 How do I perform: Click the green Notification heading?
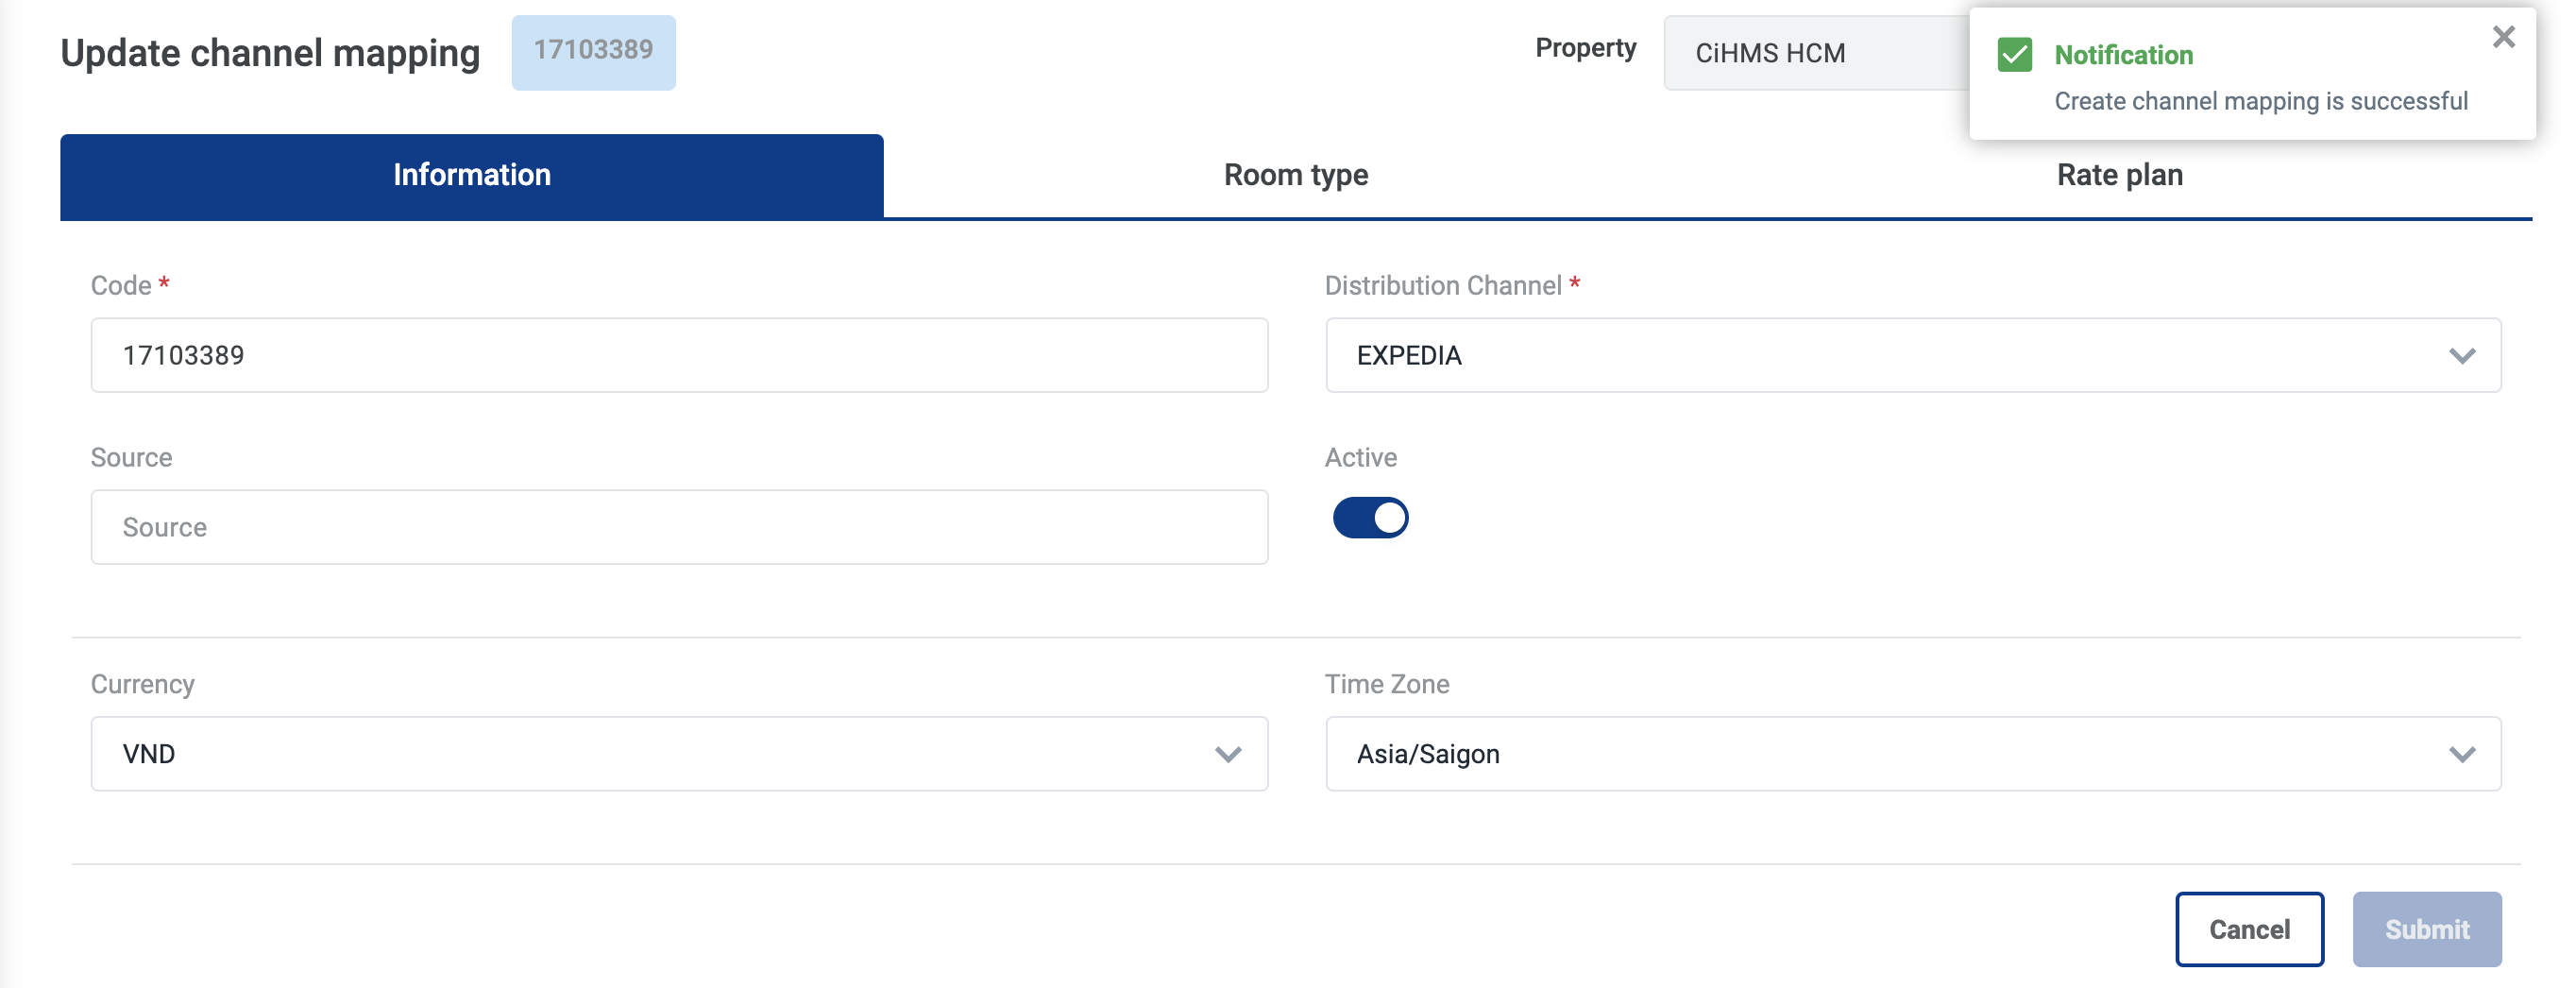2123,55
